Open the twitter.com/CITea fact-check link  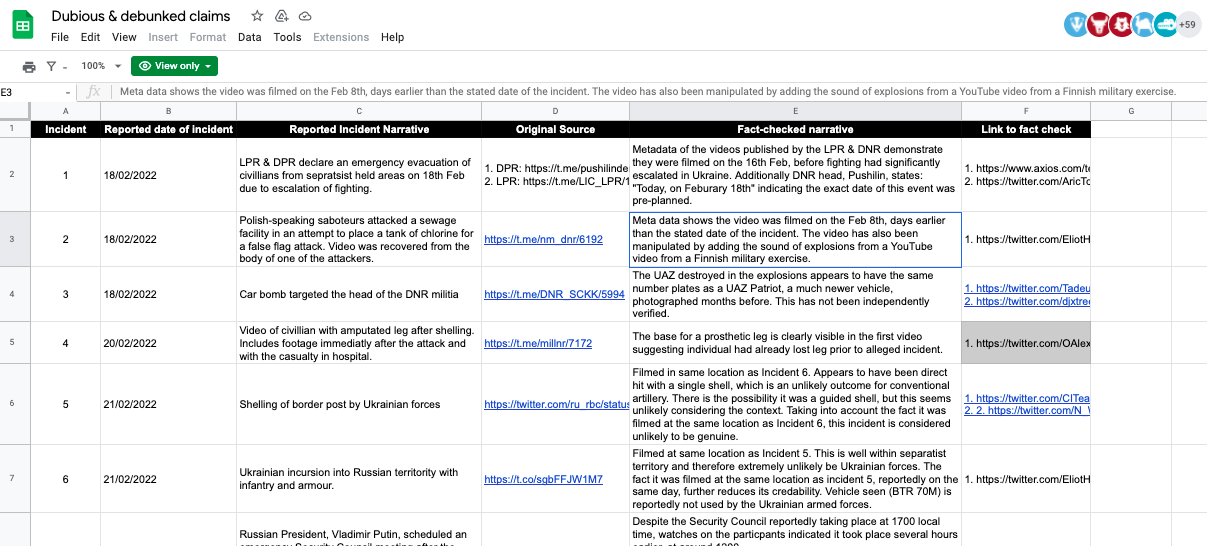tap(1027, 398)
